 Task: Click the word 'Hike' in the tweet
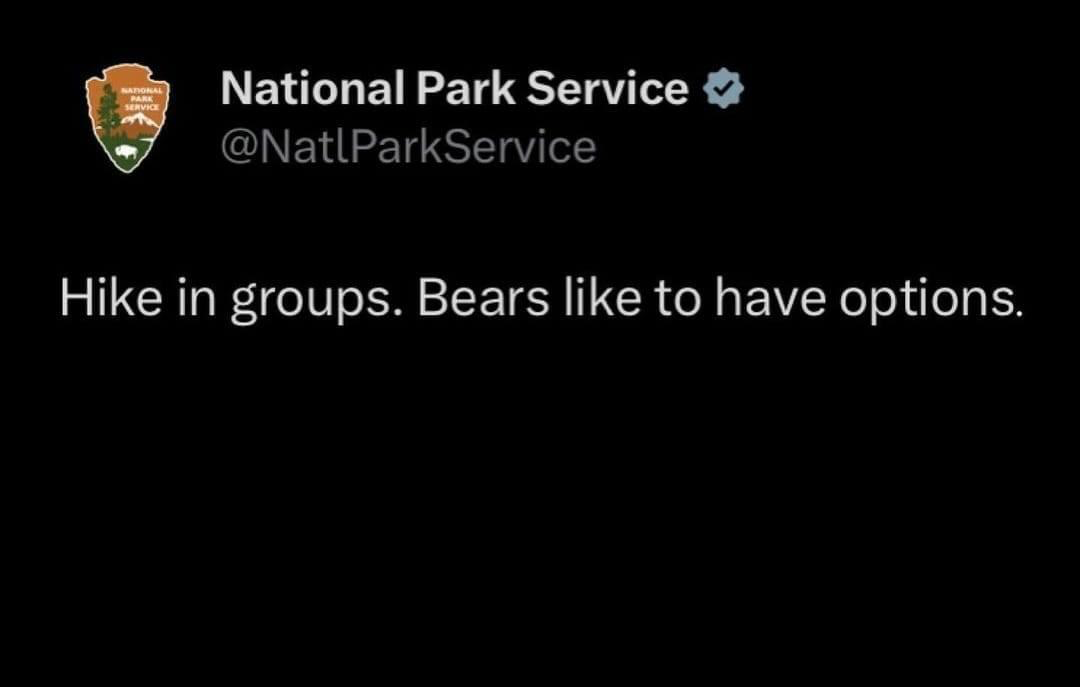[112, 296]
